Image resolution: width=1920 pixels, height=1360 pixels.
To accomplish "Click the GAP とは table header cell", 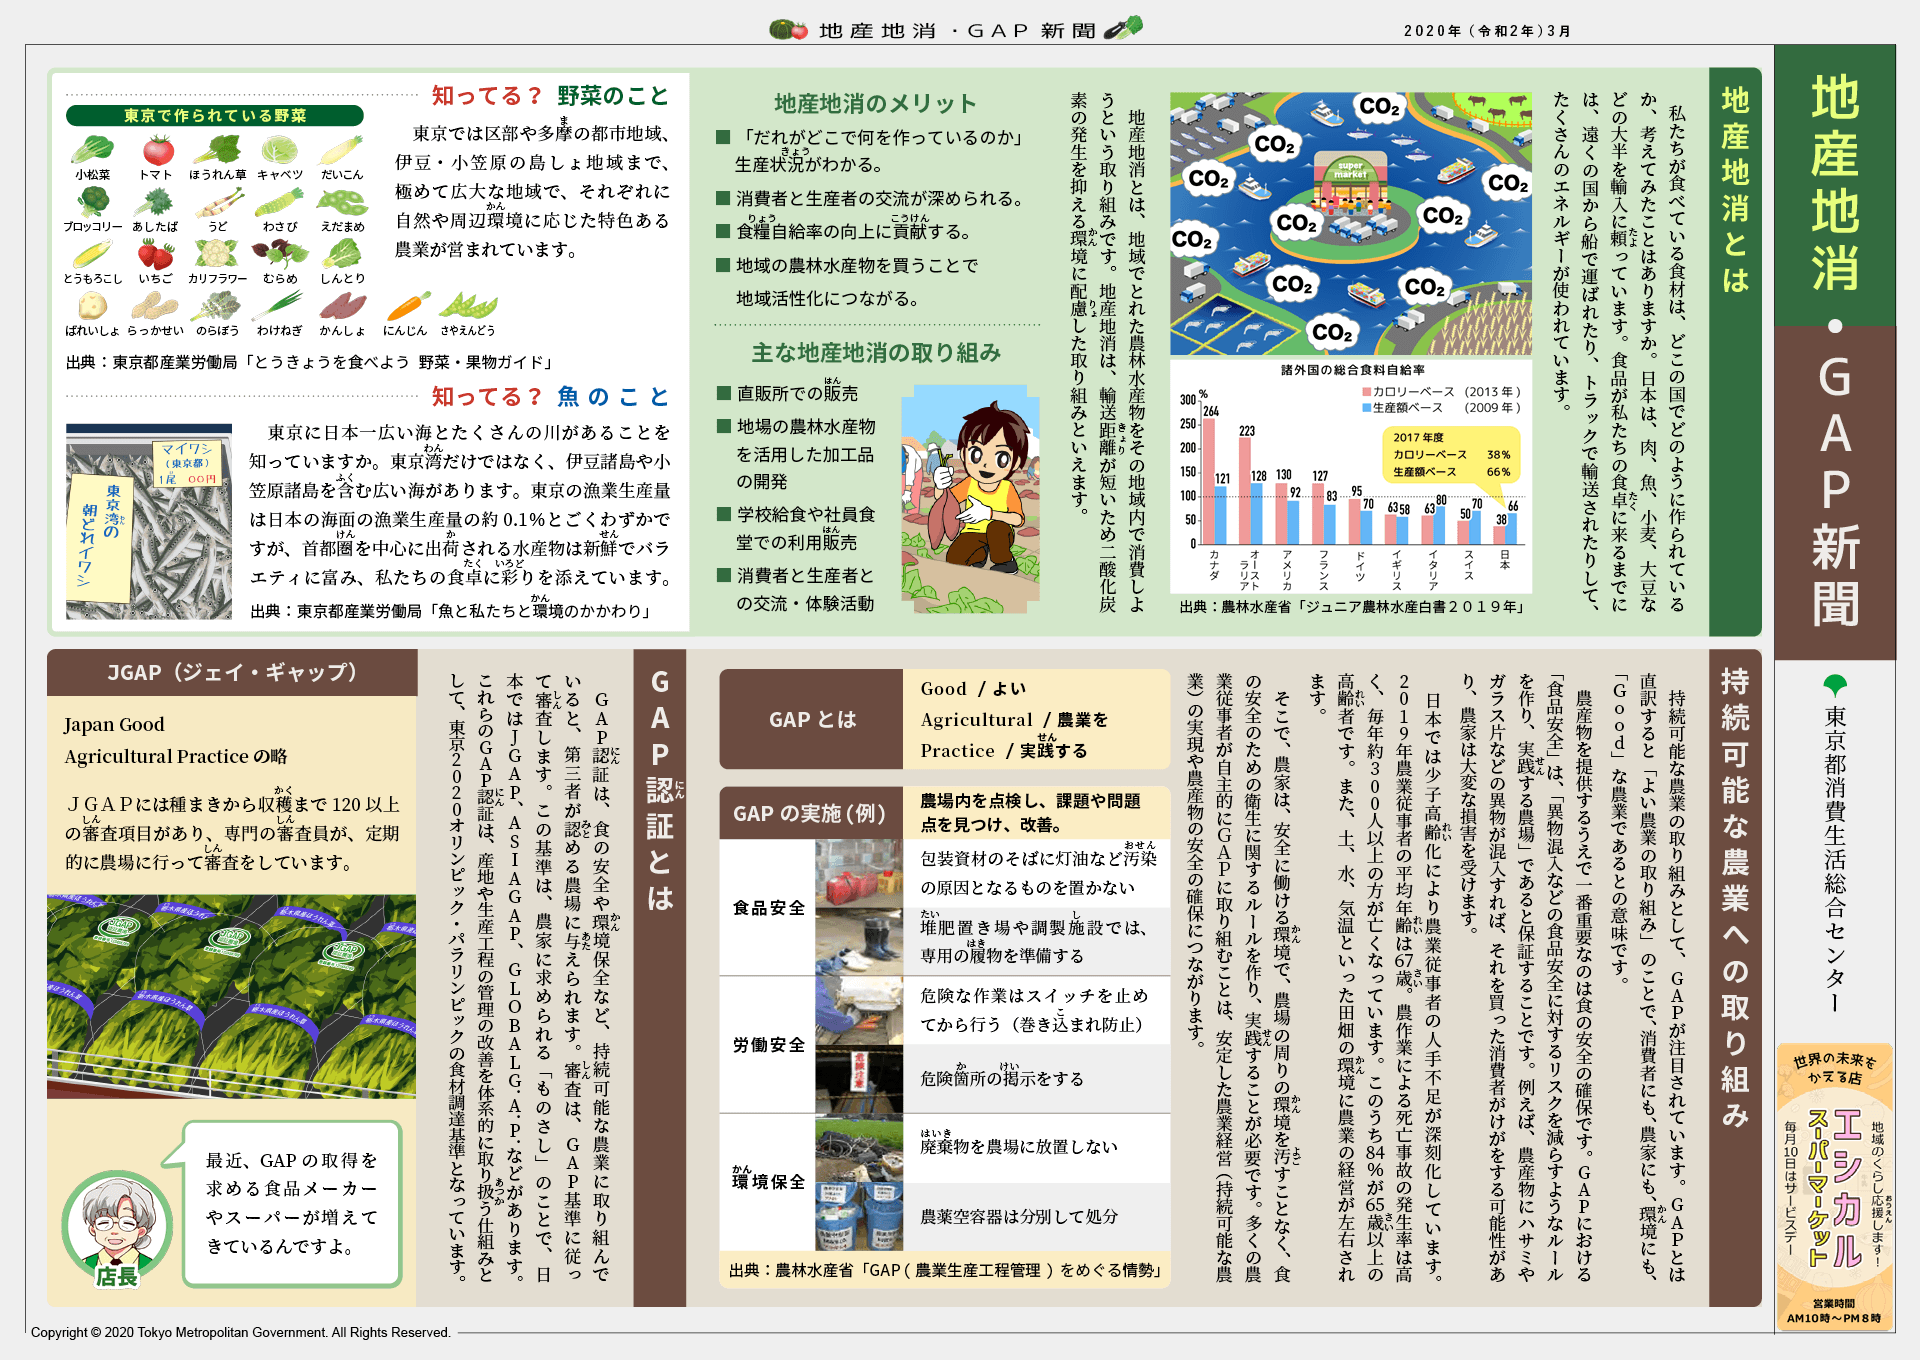I will point(812,719).
